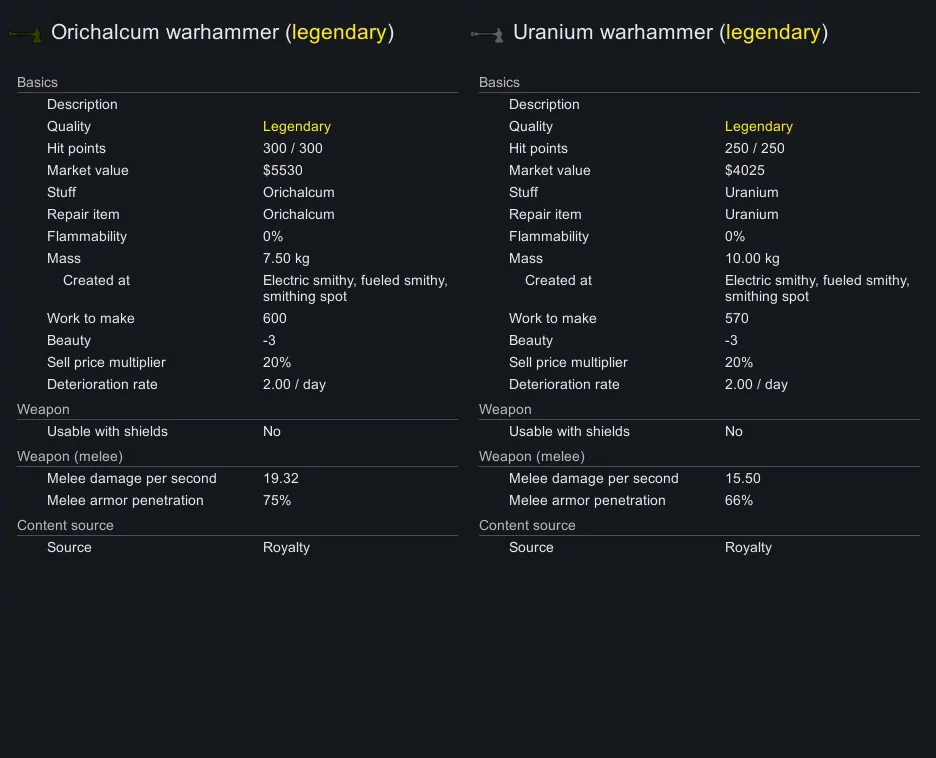
Task: Click the Uranium warhammer icon
Action: (x=486, y=36)
